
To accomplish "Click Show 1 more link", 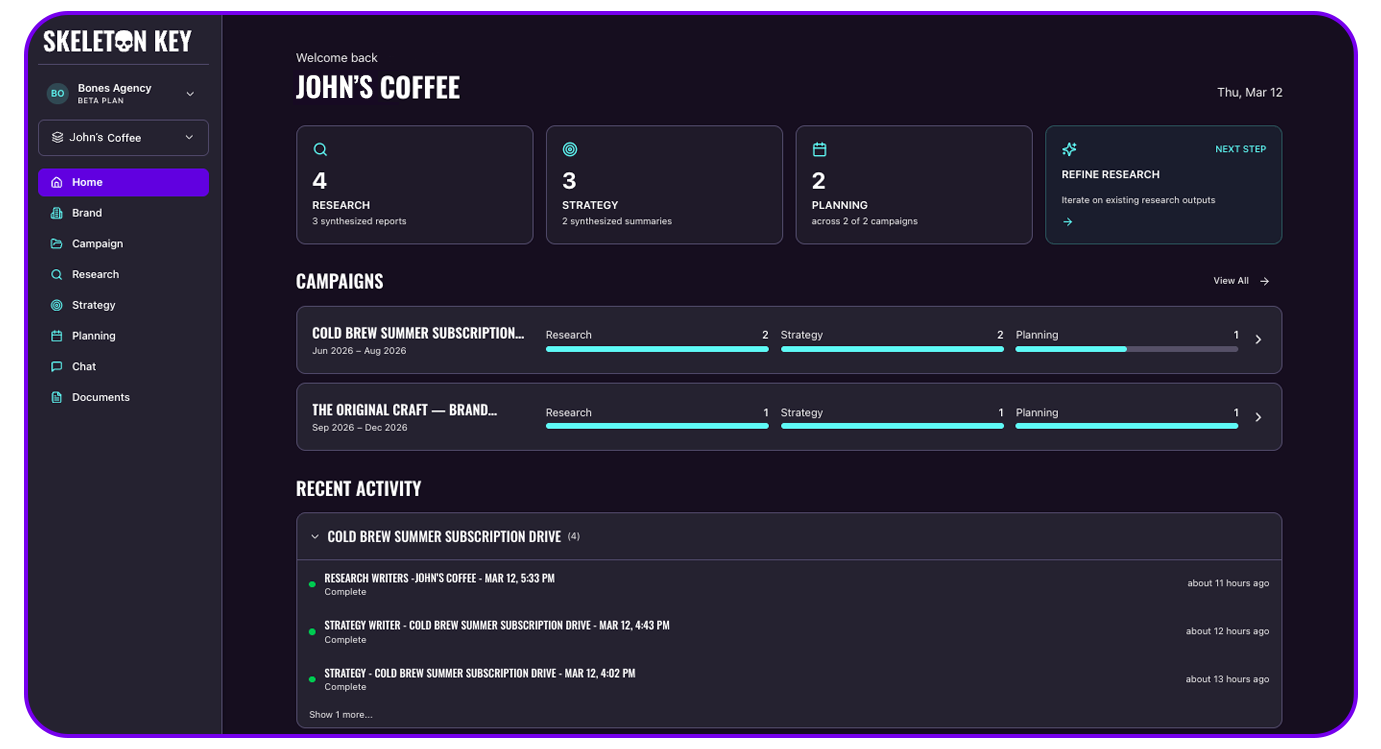I will pos(340,715).
